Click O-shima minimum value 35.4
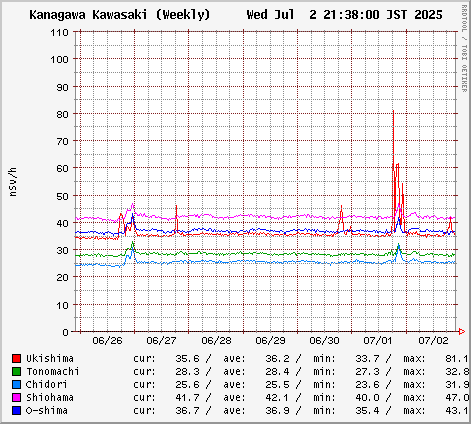The height and width of the screenshot is (424, 471). 367,410
